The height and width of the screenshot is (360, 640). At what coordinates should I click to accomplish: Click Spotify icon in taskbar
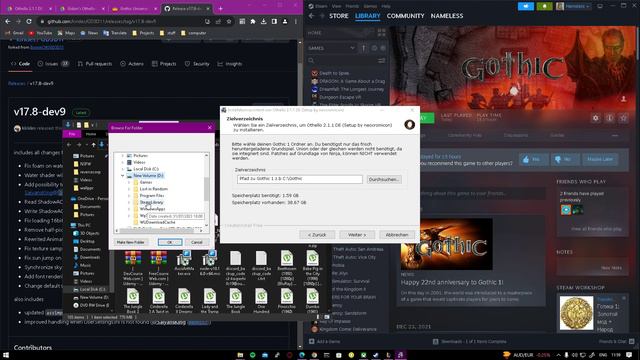(x=252, y=355)
